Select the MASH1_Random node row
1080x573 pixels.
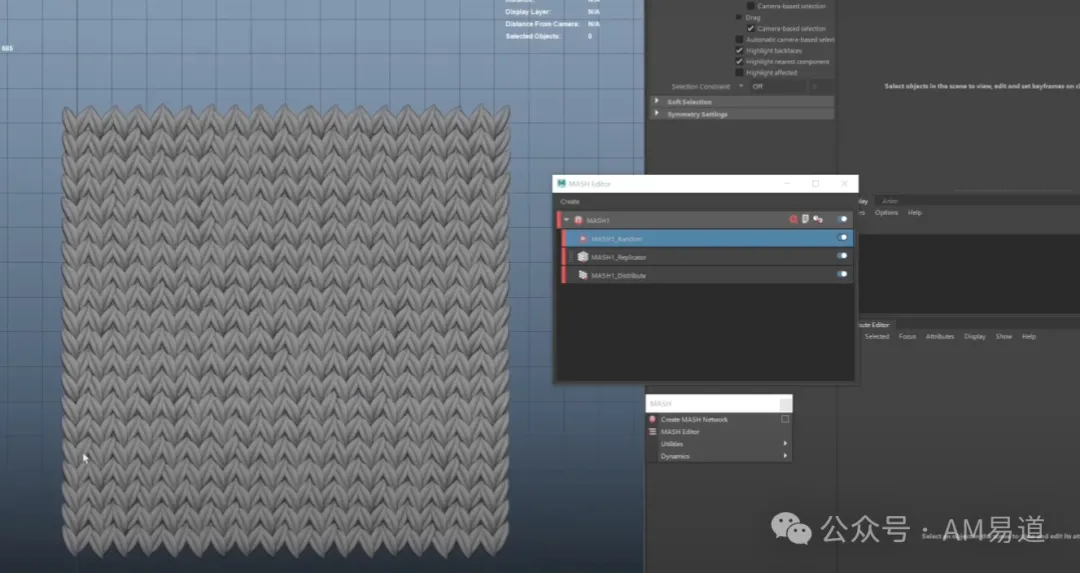(708, 238)
